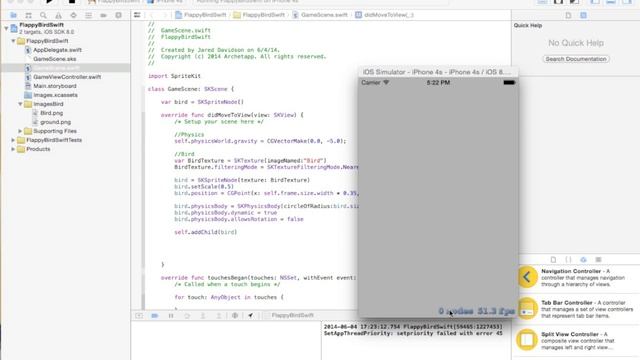Click Simulate Location arrow icon

pyautogui.click(x=251, y=316)
